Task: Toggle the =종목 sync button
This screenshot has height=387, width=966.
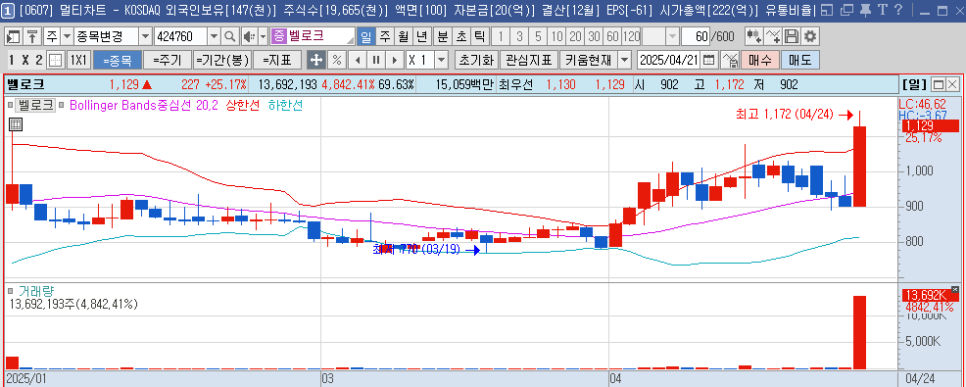Action: point(117,60)
